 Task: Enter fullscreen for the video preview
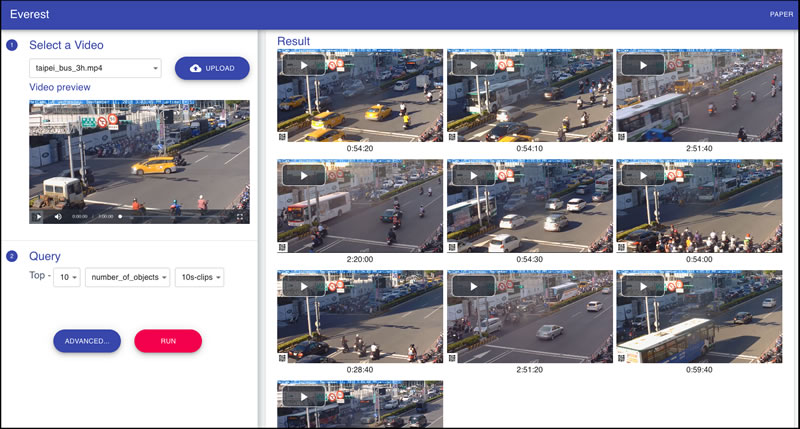tap(240, 215)
